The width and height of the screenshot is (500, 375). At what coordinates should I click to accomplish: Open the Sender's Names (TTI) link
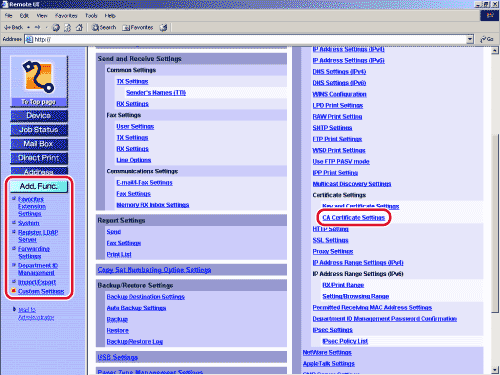click(156, 93)
